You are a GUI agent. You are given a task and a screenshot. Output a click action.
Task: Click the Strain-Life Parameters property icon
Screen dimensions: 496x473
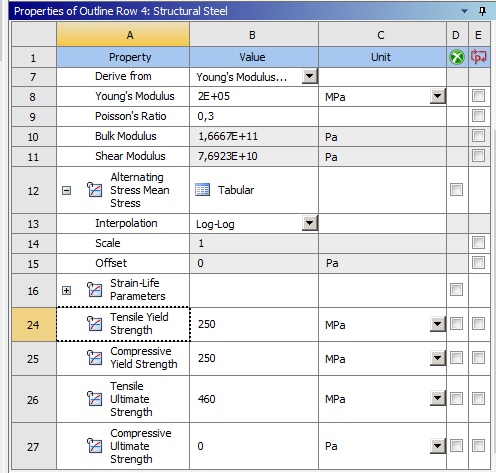click(x=94, y=290)
